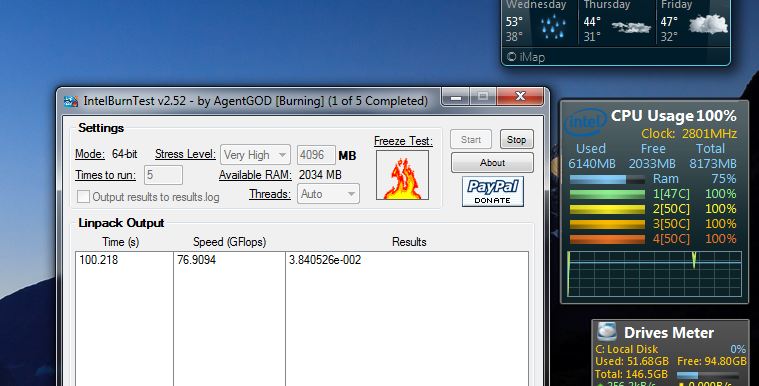Viewport: 759px width, 386px height.
Task: Click the Available RAM 2034 MB value
Action: click(x=320, y=175)
